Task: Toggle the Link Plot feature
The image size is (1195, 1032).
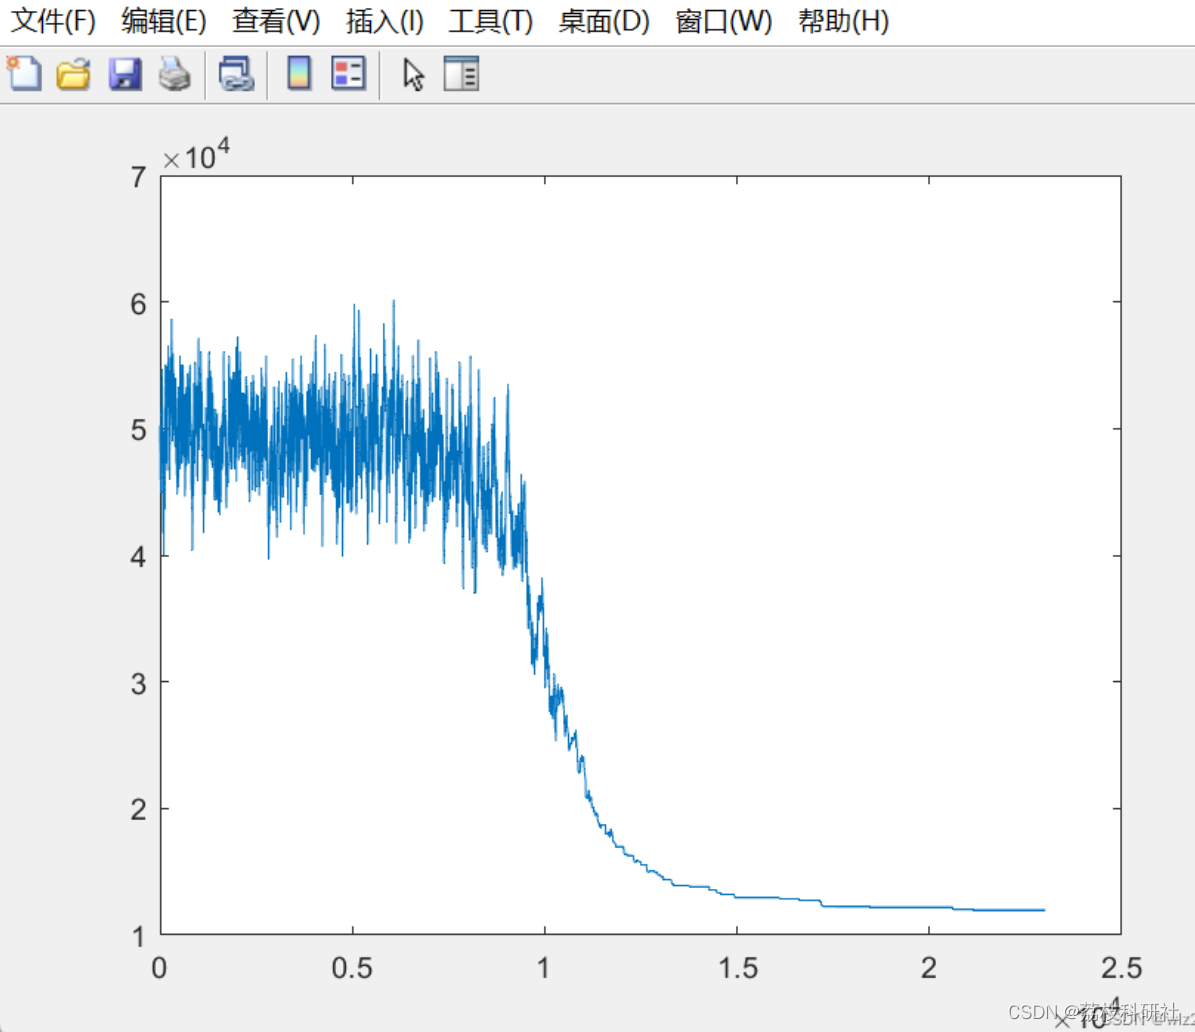Action: click(237, 73)
